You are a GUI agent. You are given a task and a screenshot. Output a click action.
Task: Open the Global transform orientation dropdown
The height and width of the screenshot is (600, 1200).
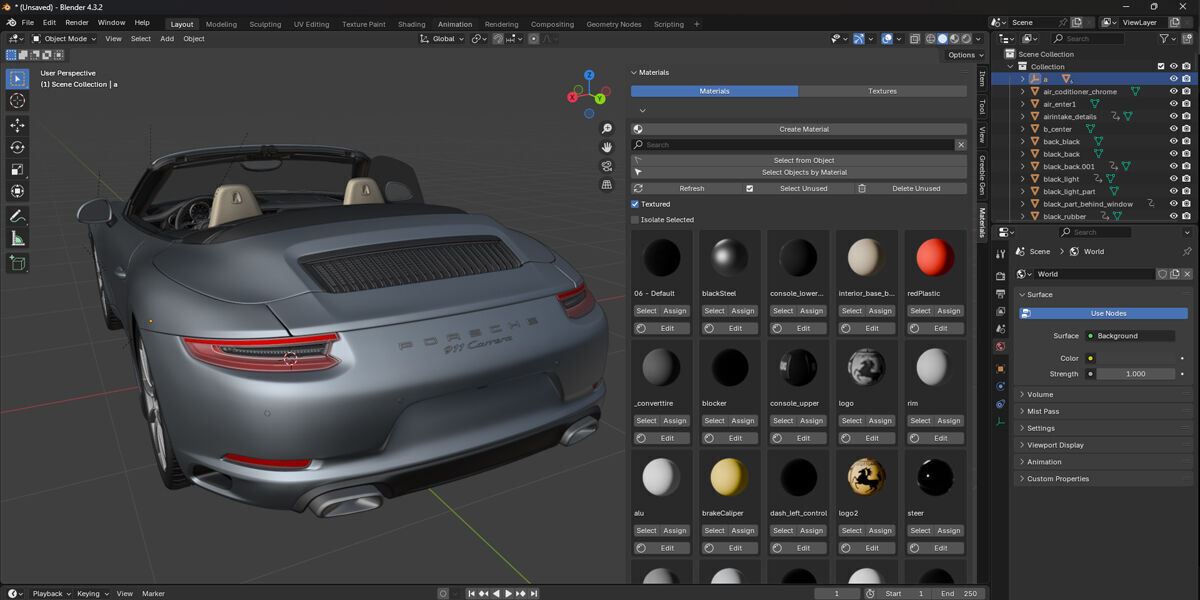441,39
